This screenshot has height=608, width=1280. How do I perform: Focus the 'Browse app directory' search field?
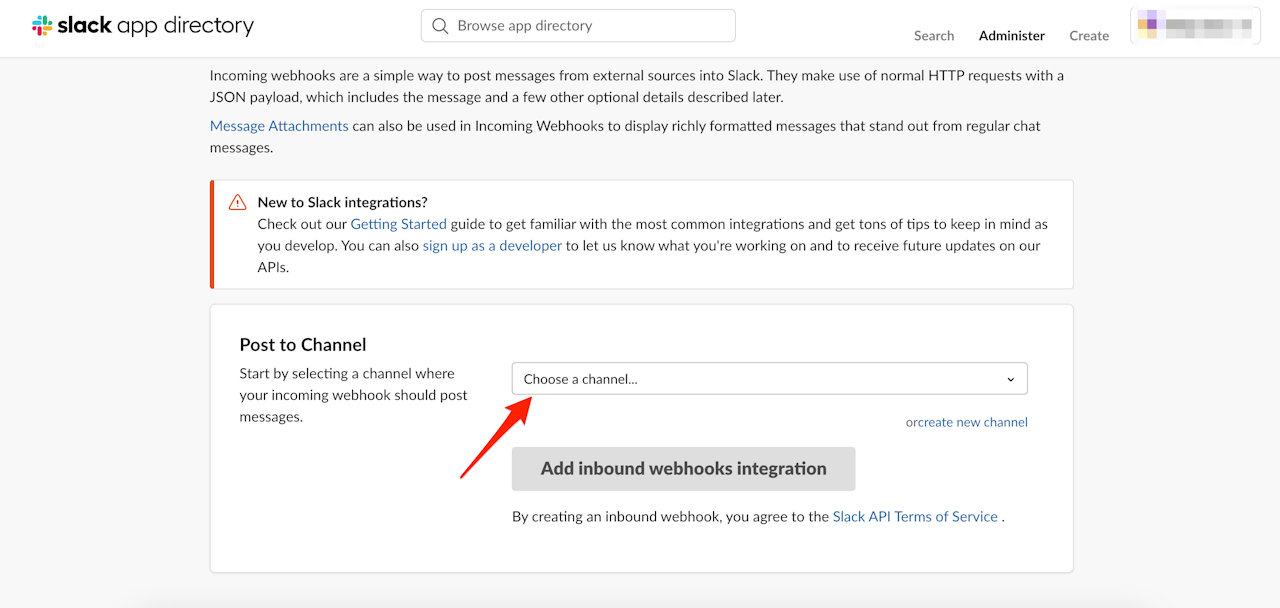pyautogui.click(x=590, y=26)
